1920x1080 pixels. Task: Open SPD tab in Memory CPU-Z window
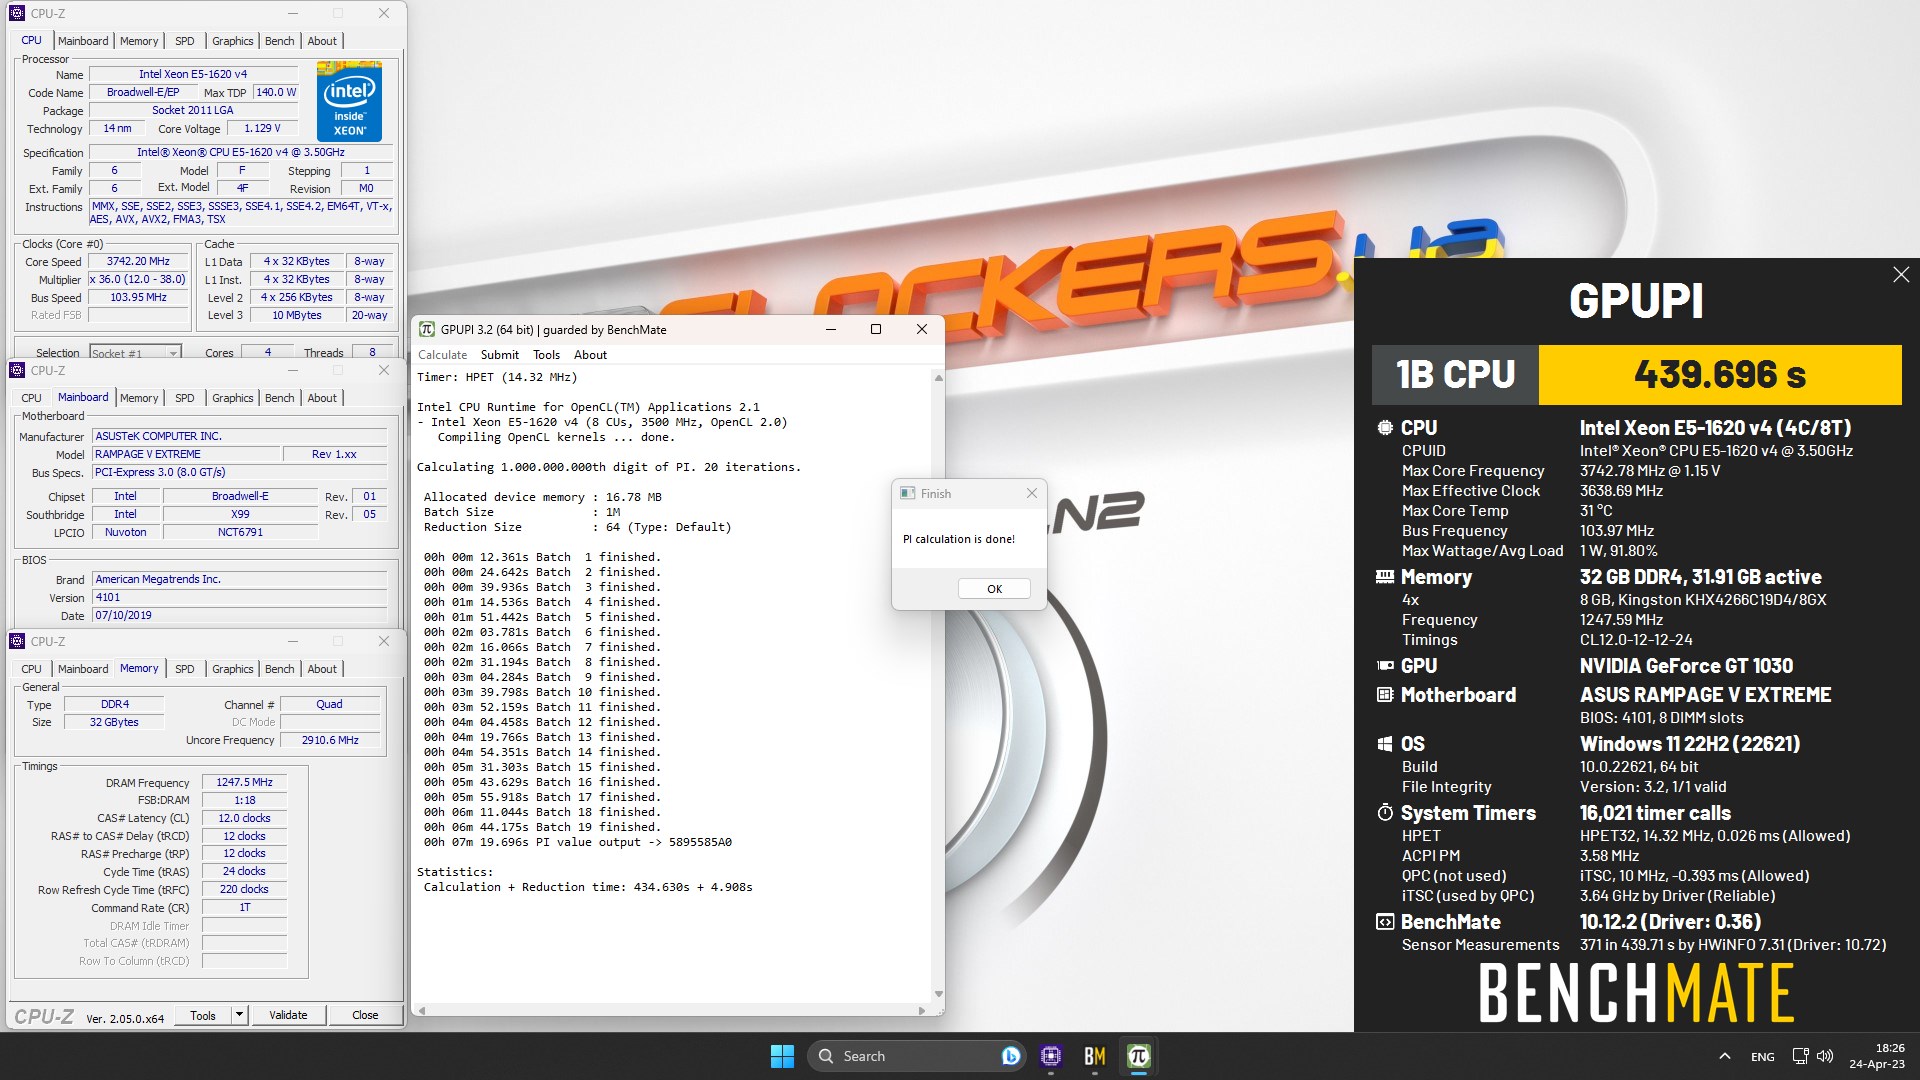185,669
